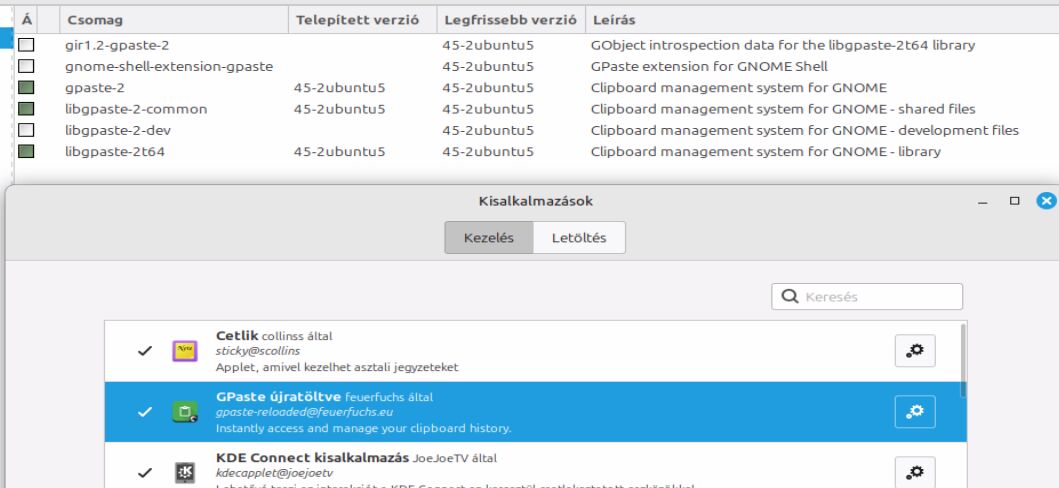Sort by the Telepített verzió column header

363,20
